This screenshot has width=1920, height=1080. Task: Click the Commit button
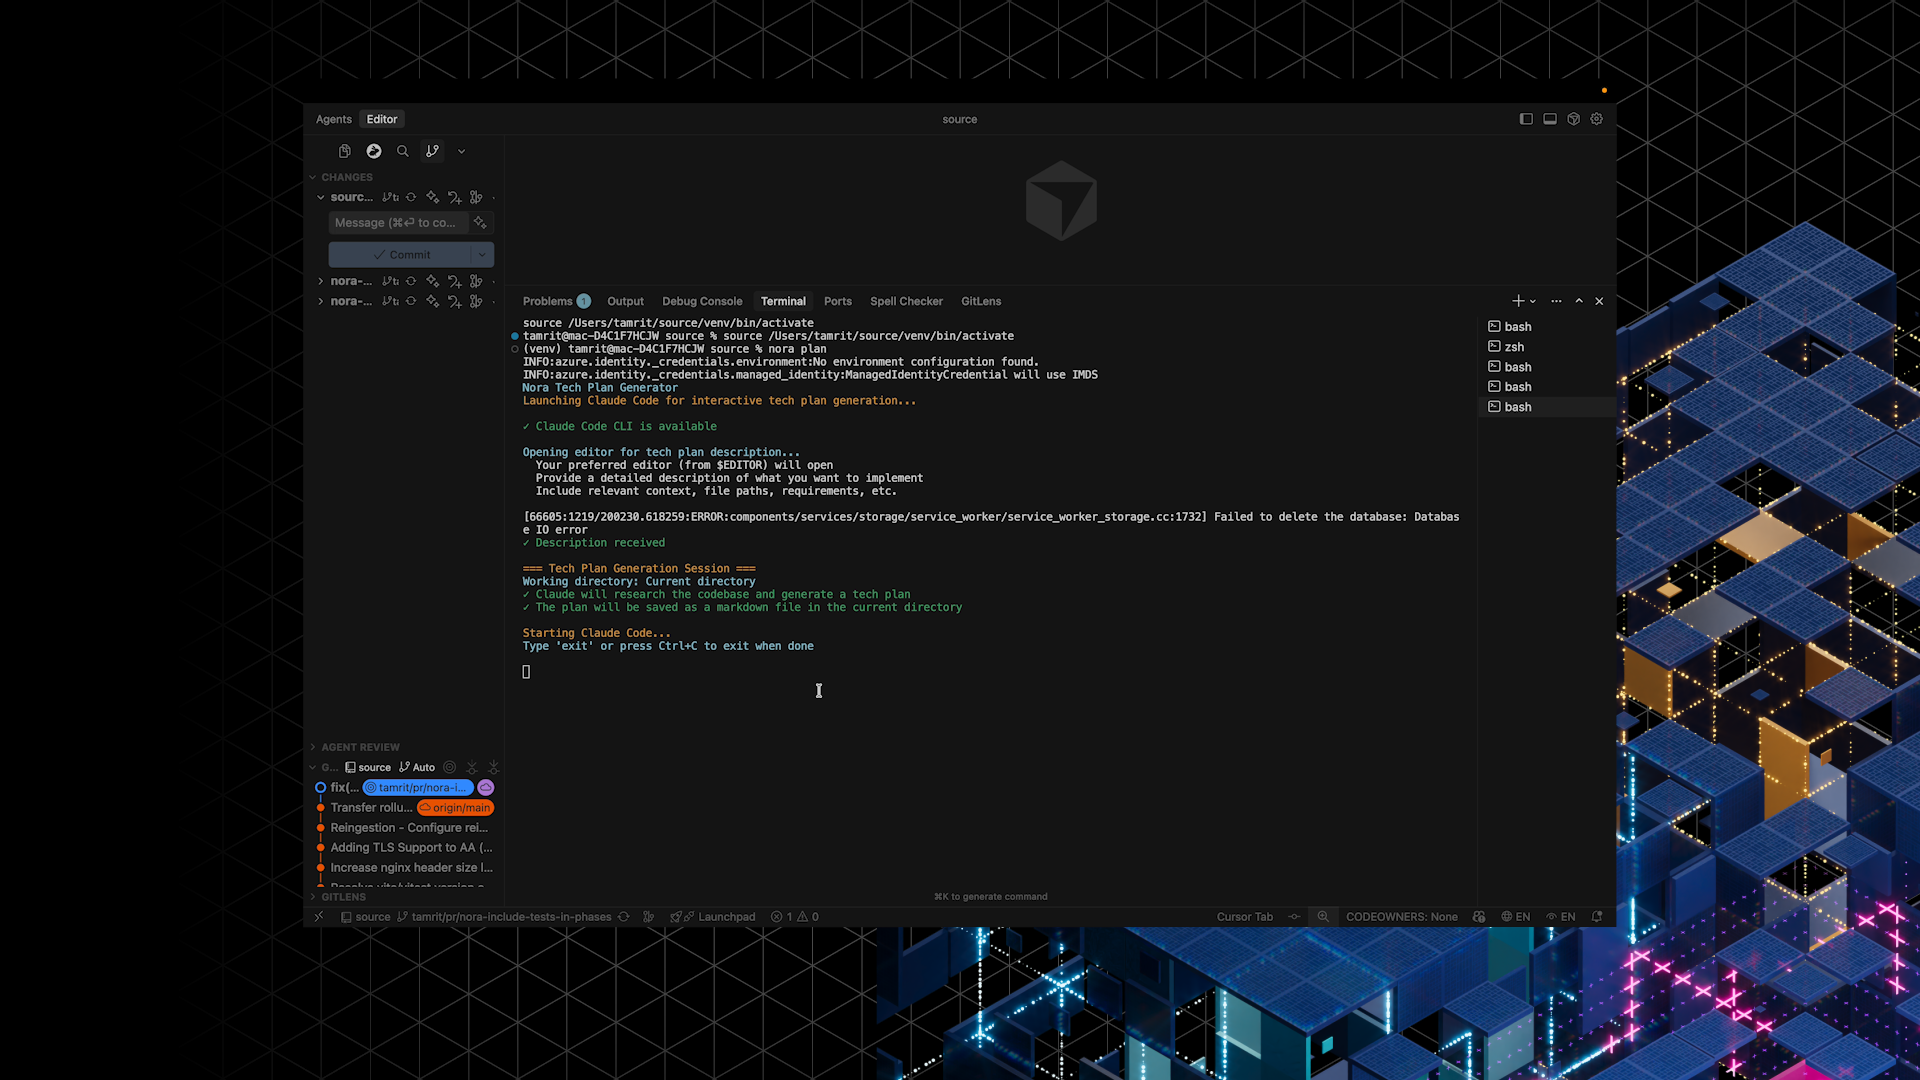click(400, 254)
